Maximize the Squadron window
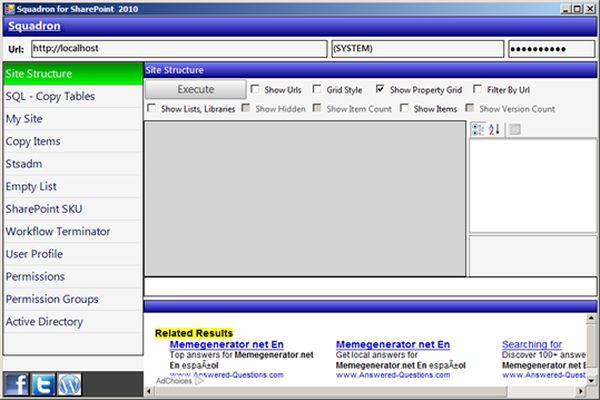600x400 pixels. tap(577, 9)
